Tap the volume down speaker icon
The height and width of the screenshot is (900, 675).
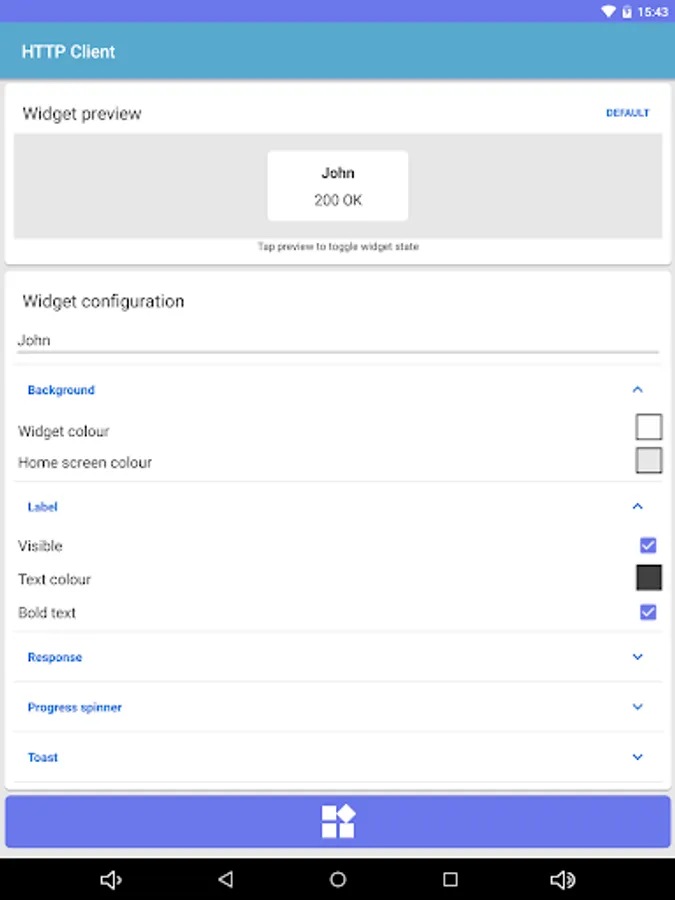[111, 879]
